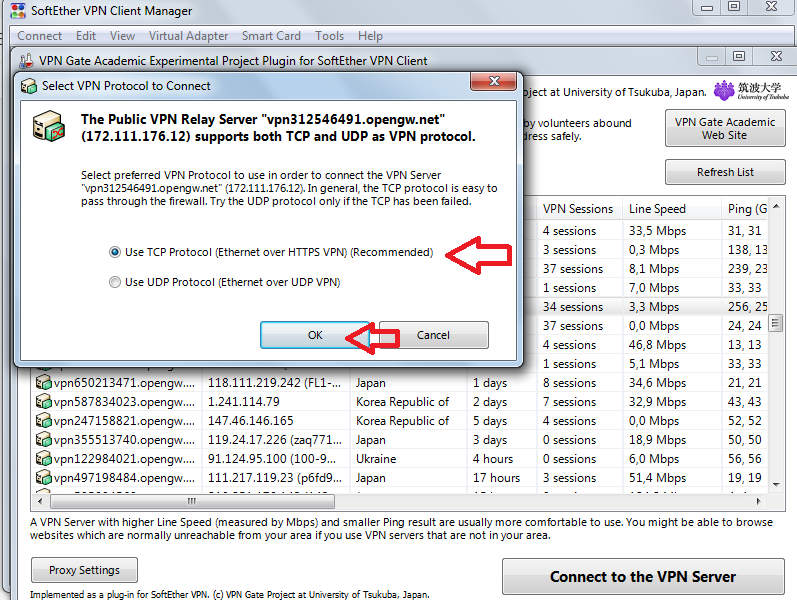Select IP address 111.217.119.23 cell
This screenshot has width=797, height=600.
[x=274, y=478]
